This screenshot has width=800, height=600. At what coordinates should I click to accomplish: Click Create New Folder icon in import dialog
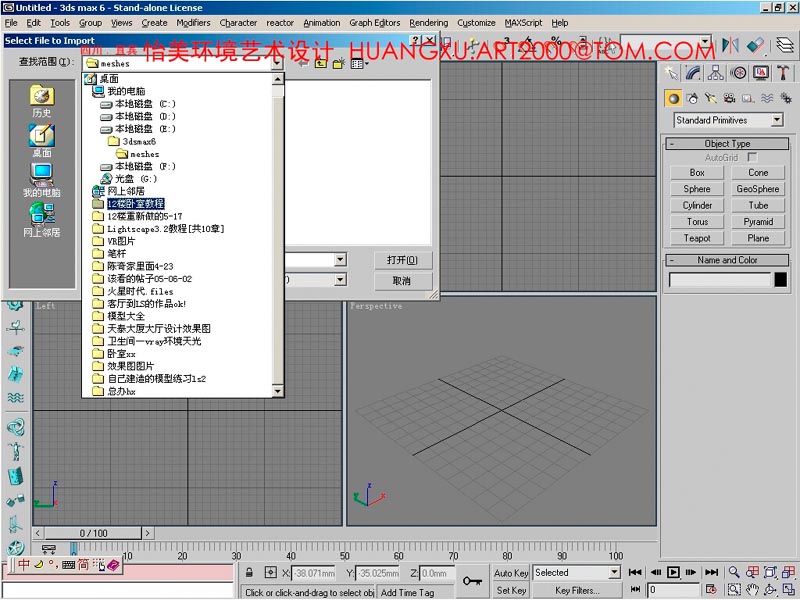click(339, 63)
